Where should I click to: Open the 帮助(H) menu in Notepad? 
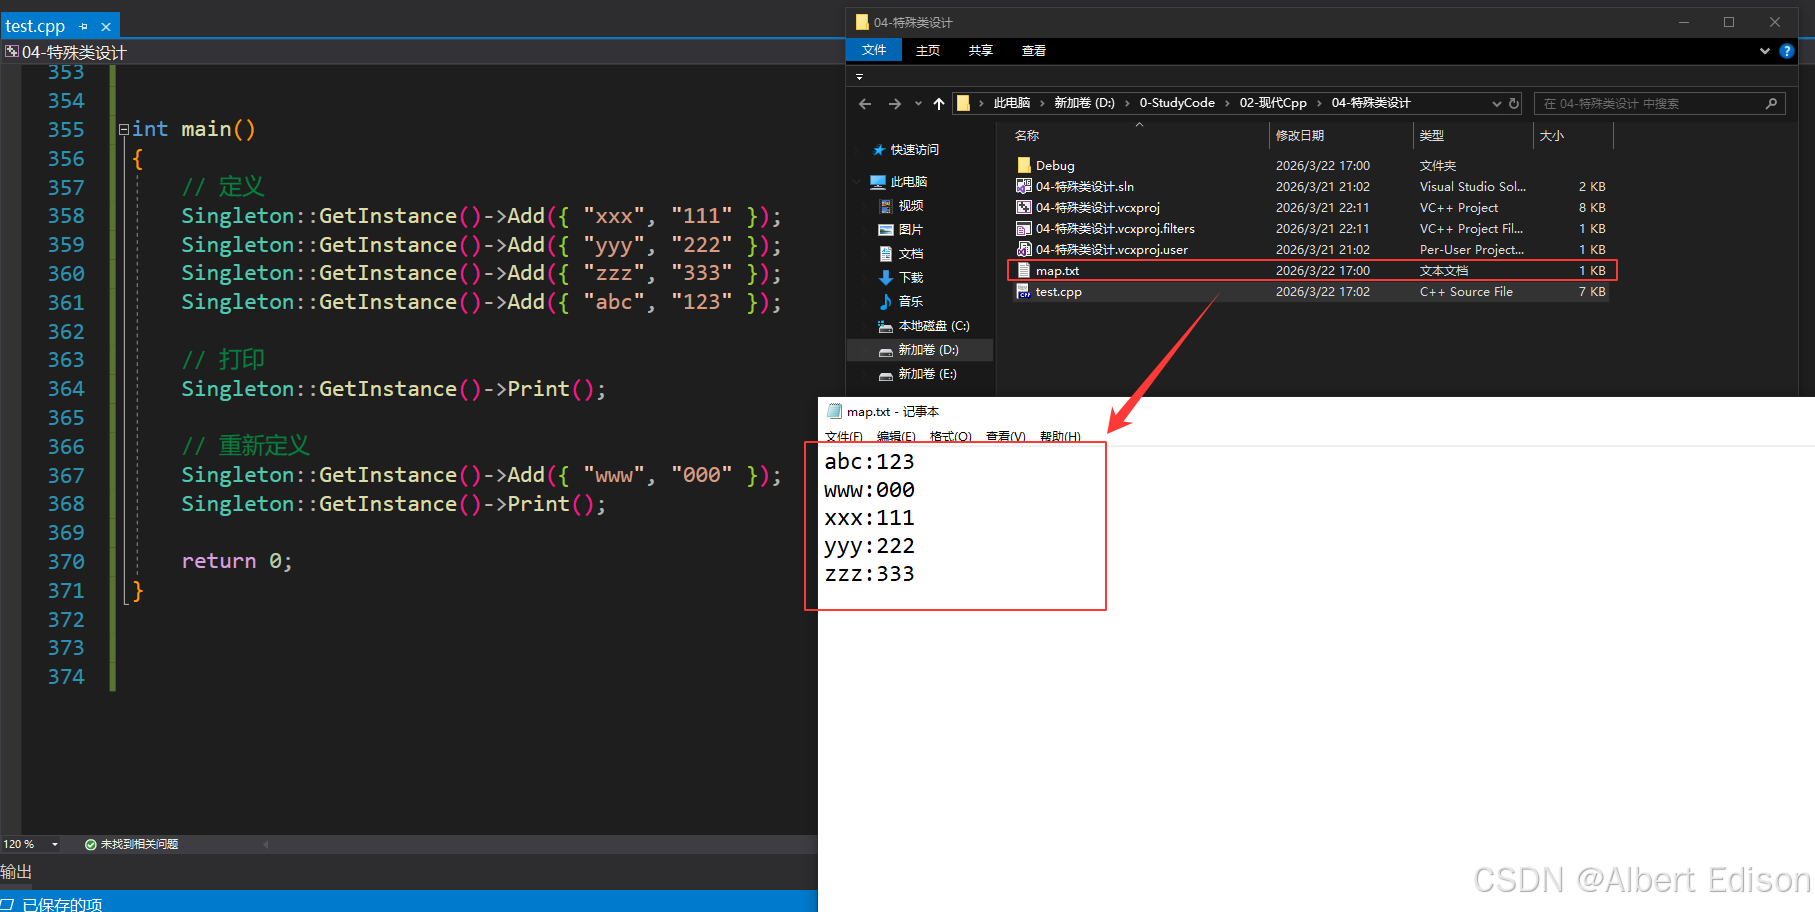[1060, 437]
